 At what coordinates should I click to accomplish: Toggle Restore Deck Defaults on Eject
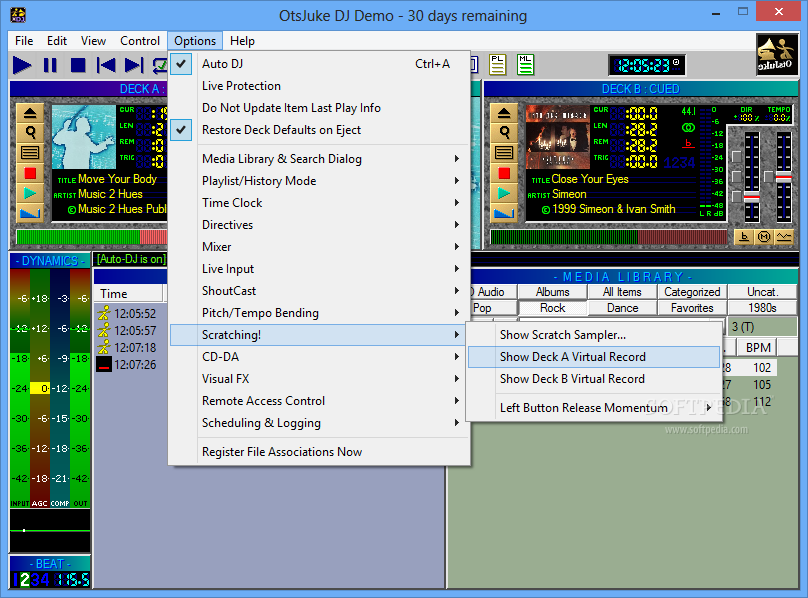click(319, 130)
